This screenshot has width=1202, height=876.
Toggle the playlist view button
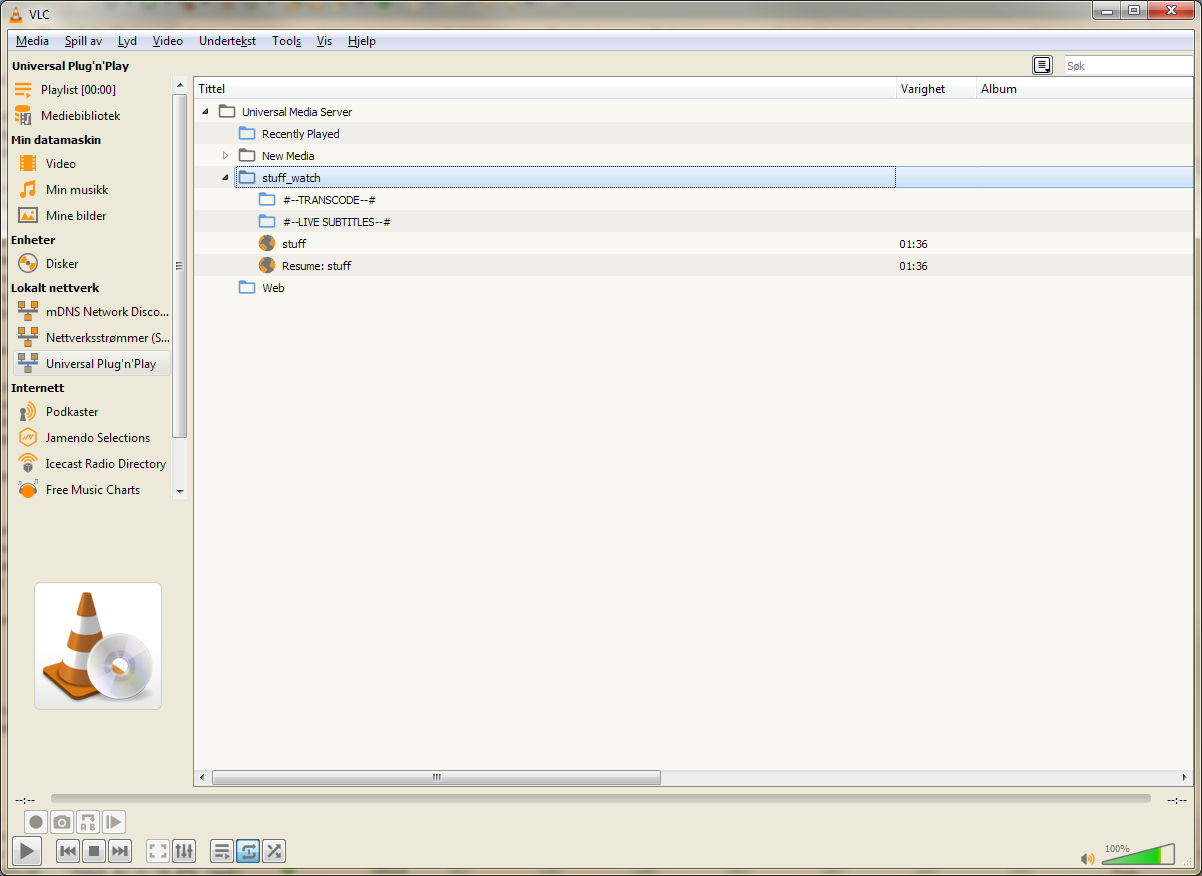(x=222, y=852)
